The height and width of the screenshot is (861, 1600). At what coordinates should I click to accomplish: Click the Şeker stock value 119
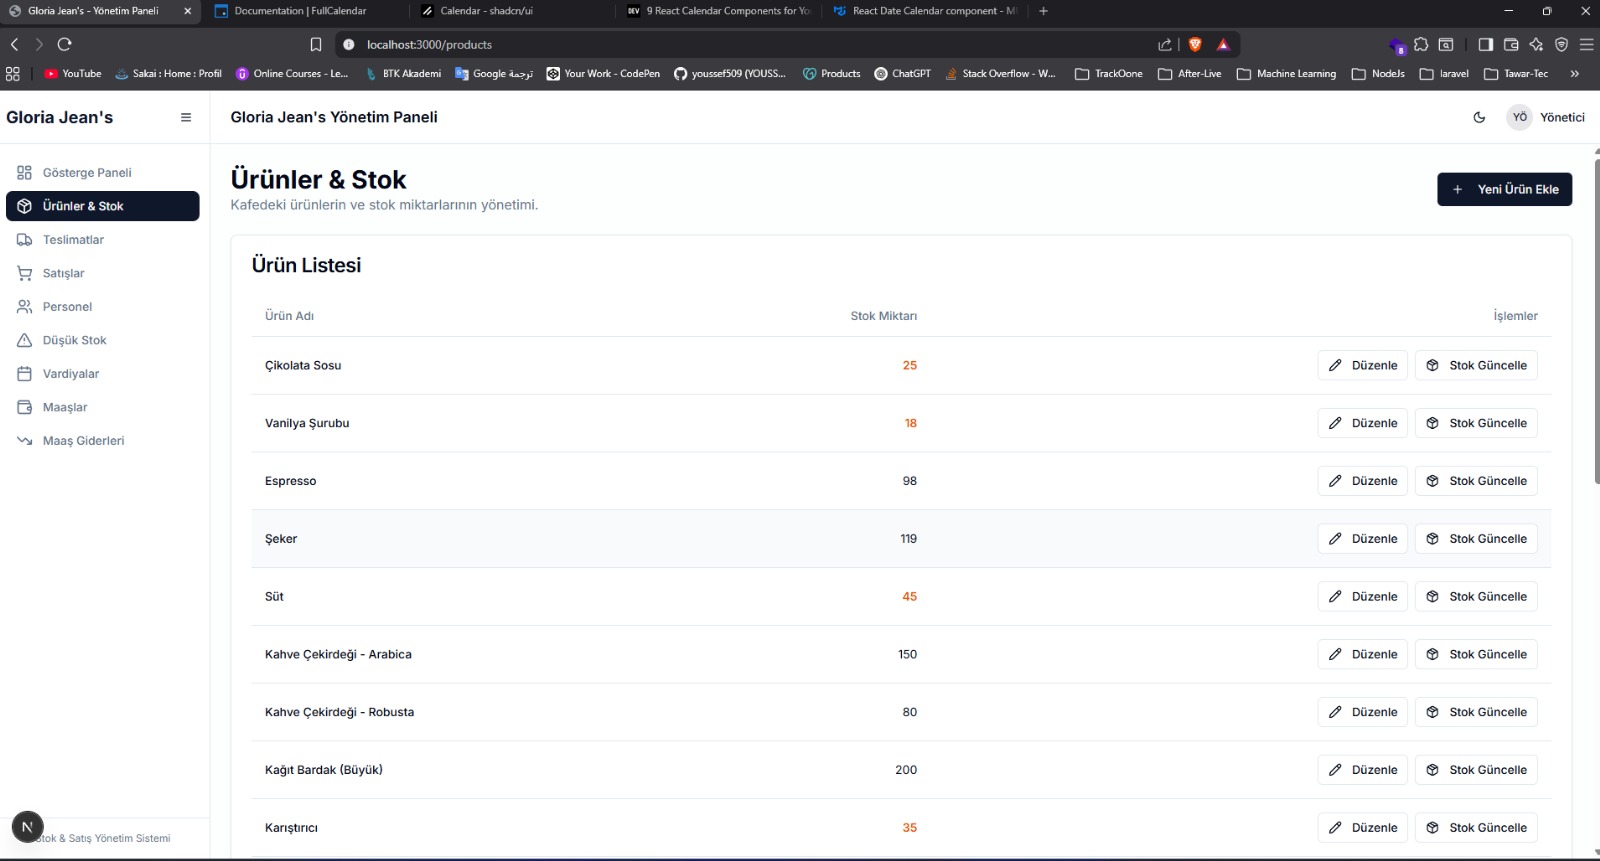908,539
